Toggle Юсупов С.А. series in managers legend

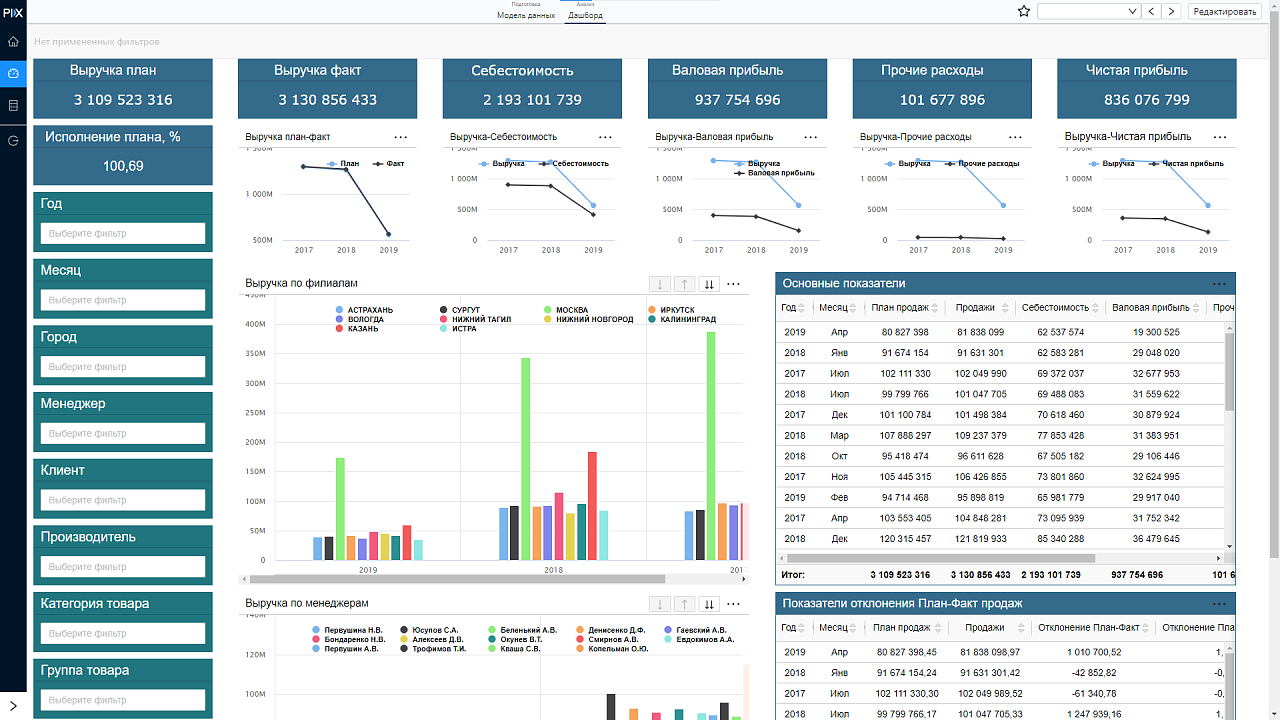[435, 630]
